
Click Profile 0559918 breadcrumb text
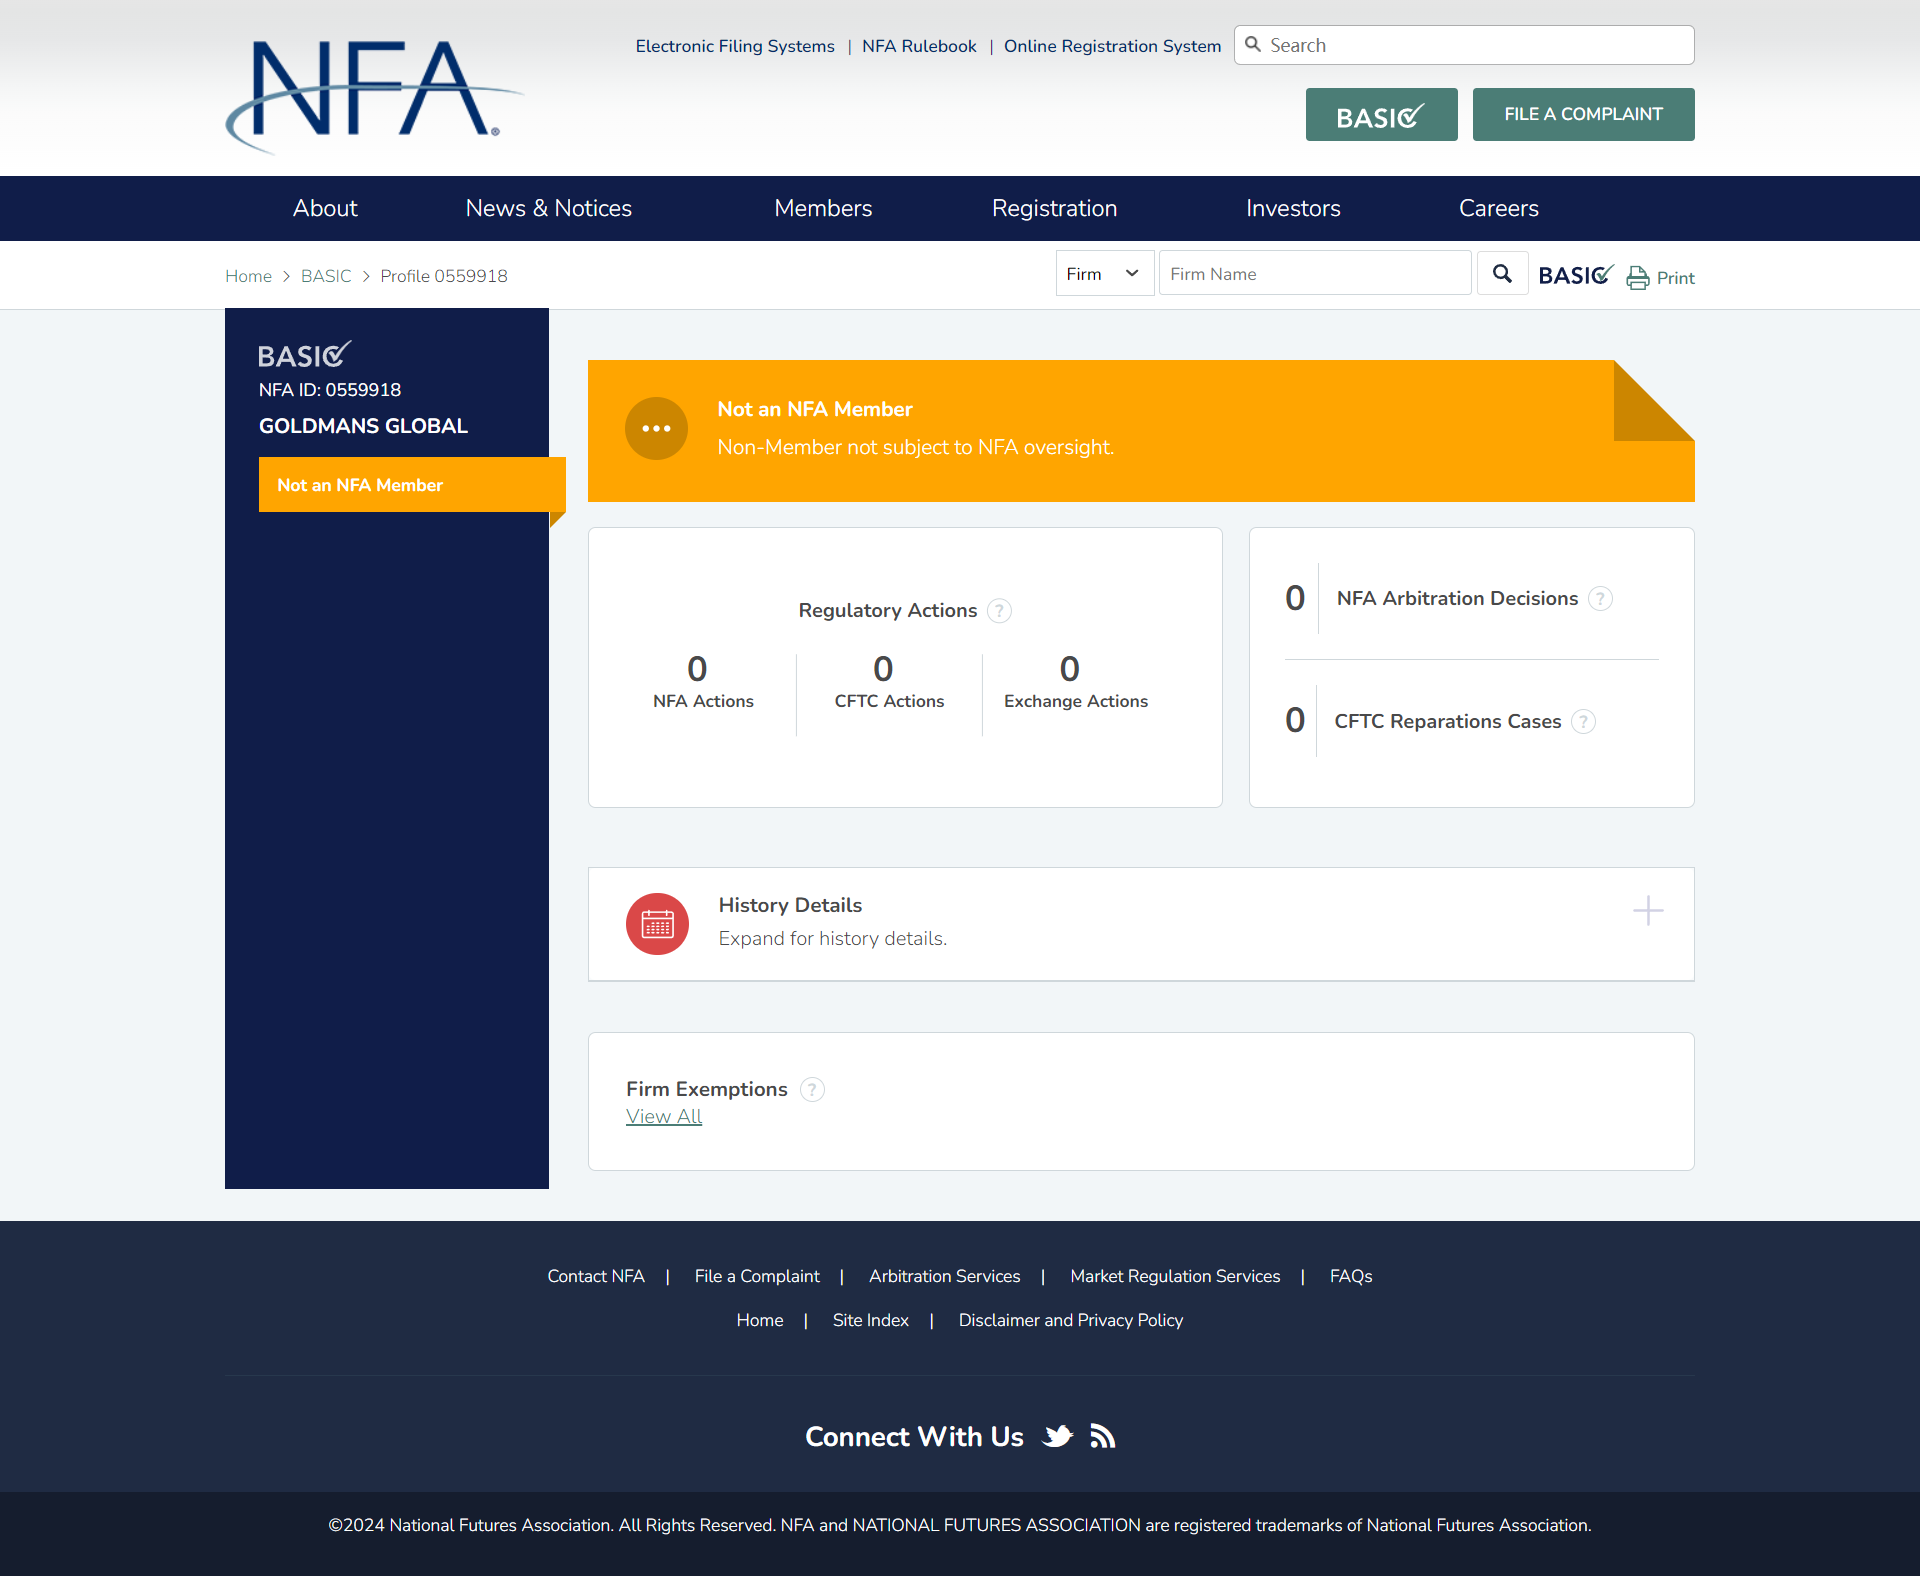click(x=444, y=276)
